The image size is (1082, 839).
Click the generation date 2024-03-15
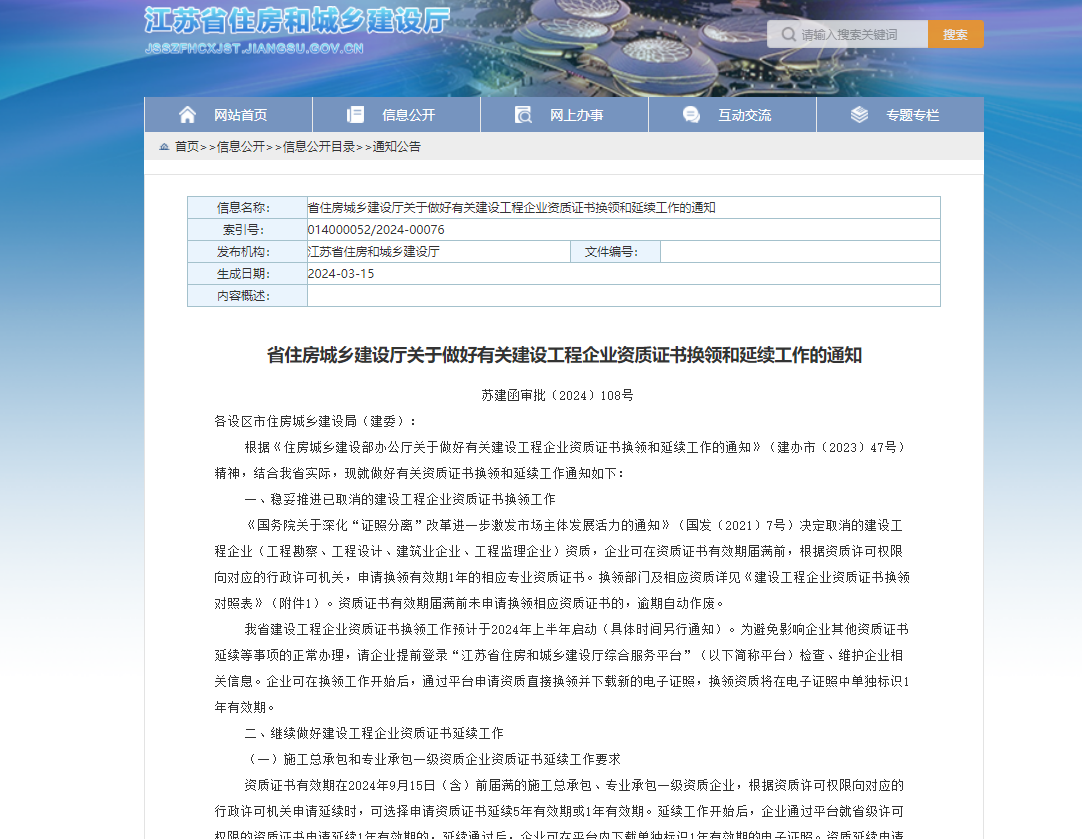tap(341, 274)
